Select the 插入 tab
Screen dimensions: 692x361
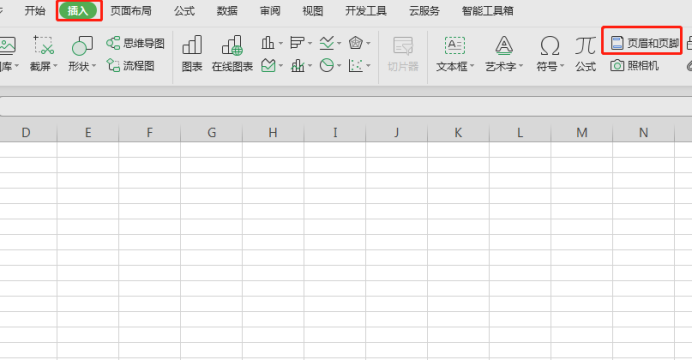78,11
